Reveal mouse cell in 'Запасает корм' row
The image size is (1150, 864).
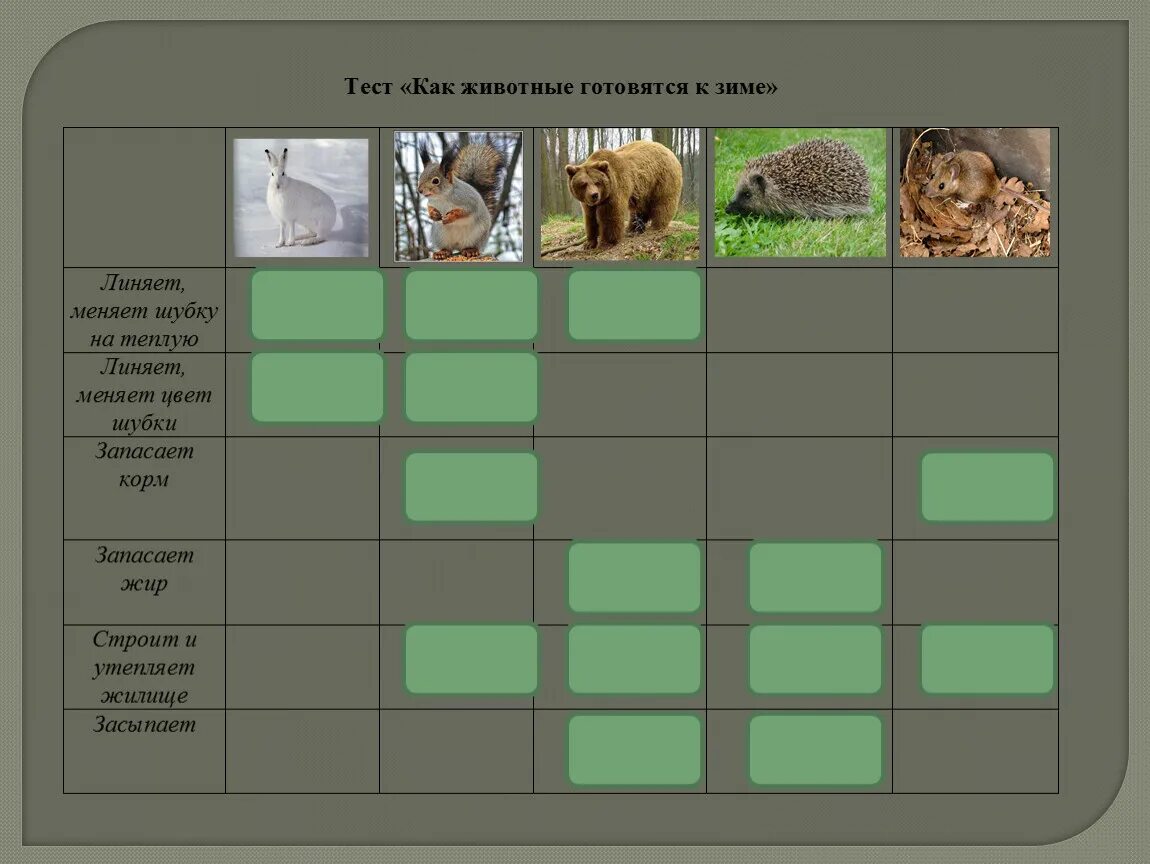point(987,487)
